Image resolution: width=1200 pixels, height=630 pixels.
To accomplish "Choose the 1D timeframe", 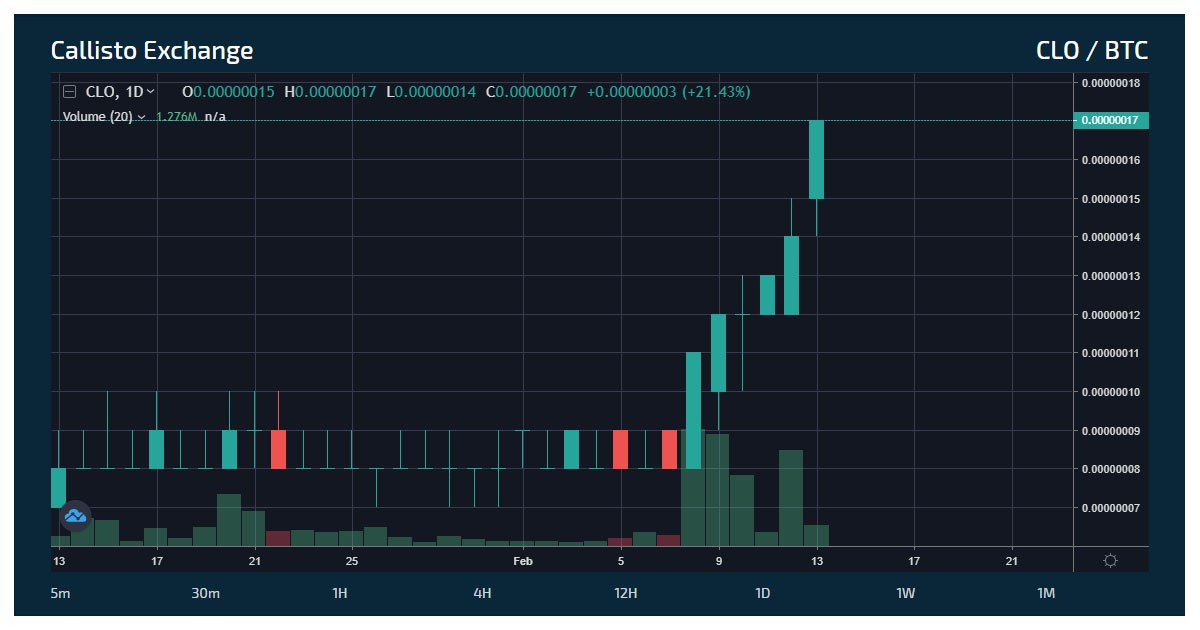I will coord(762,594).
